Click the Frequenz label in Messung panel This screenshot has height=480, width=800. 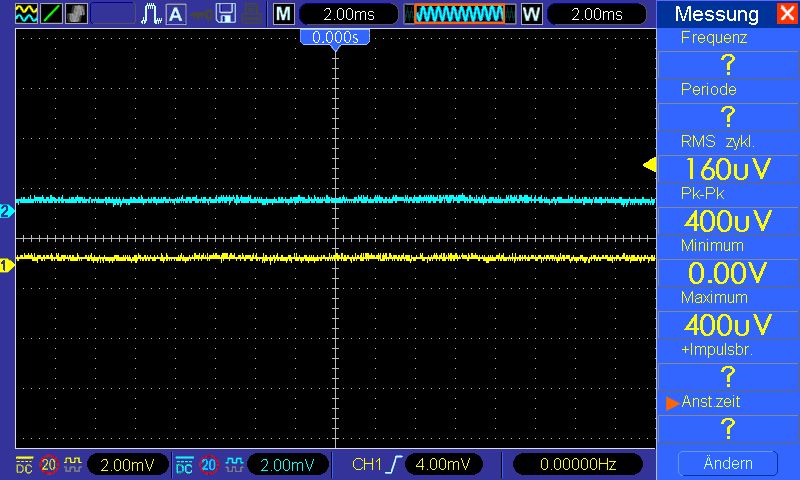[x=714, y=38]
